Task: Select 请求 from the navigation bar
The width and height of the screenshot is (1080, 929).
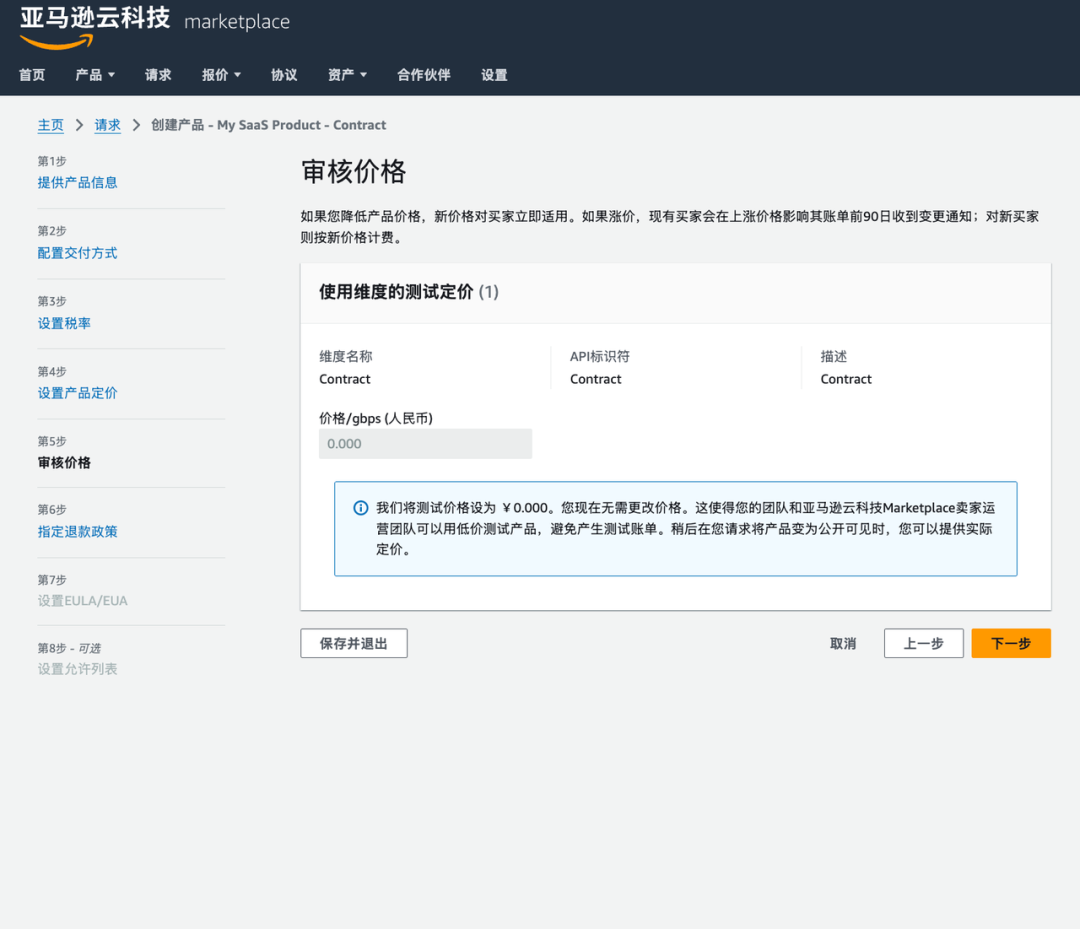Action: point(157,74)
